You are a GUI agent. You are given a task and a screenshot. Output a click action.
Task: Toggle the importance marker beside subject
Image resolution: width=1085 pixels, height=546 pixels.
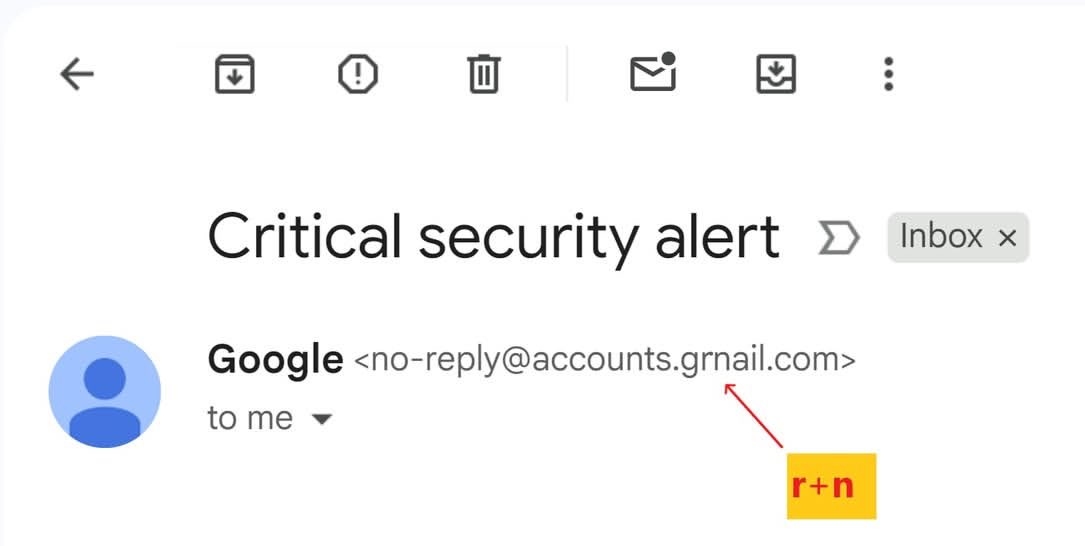point(838,238)
